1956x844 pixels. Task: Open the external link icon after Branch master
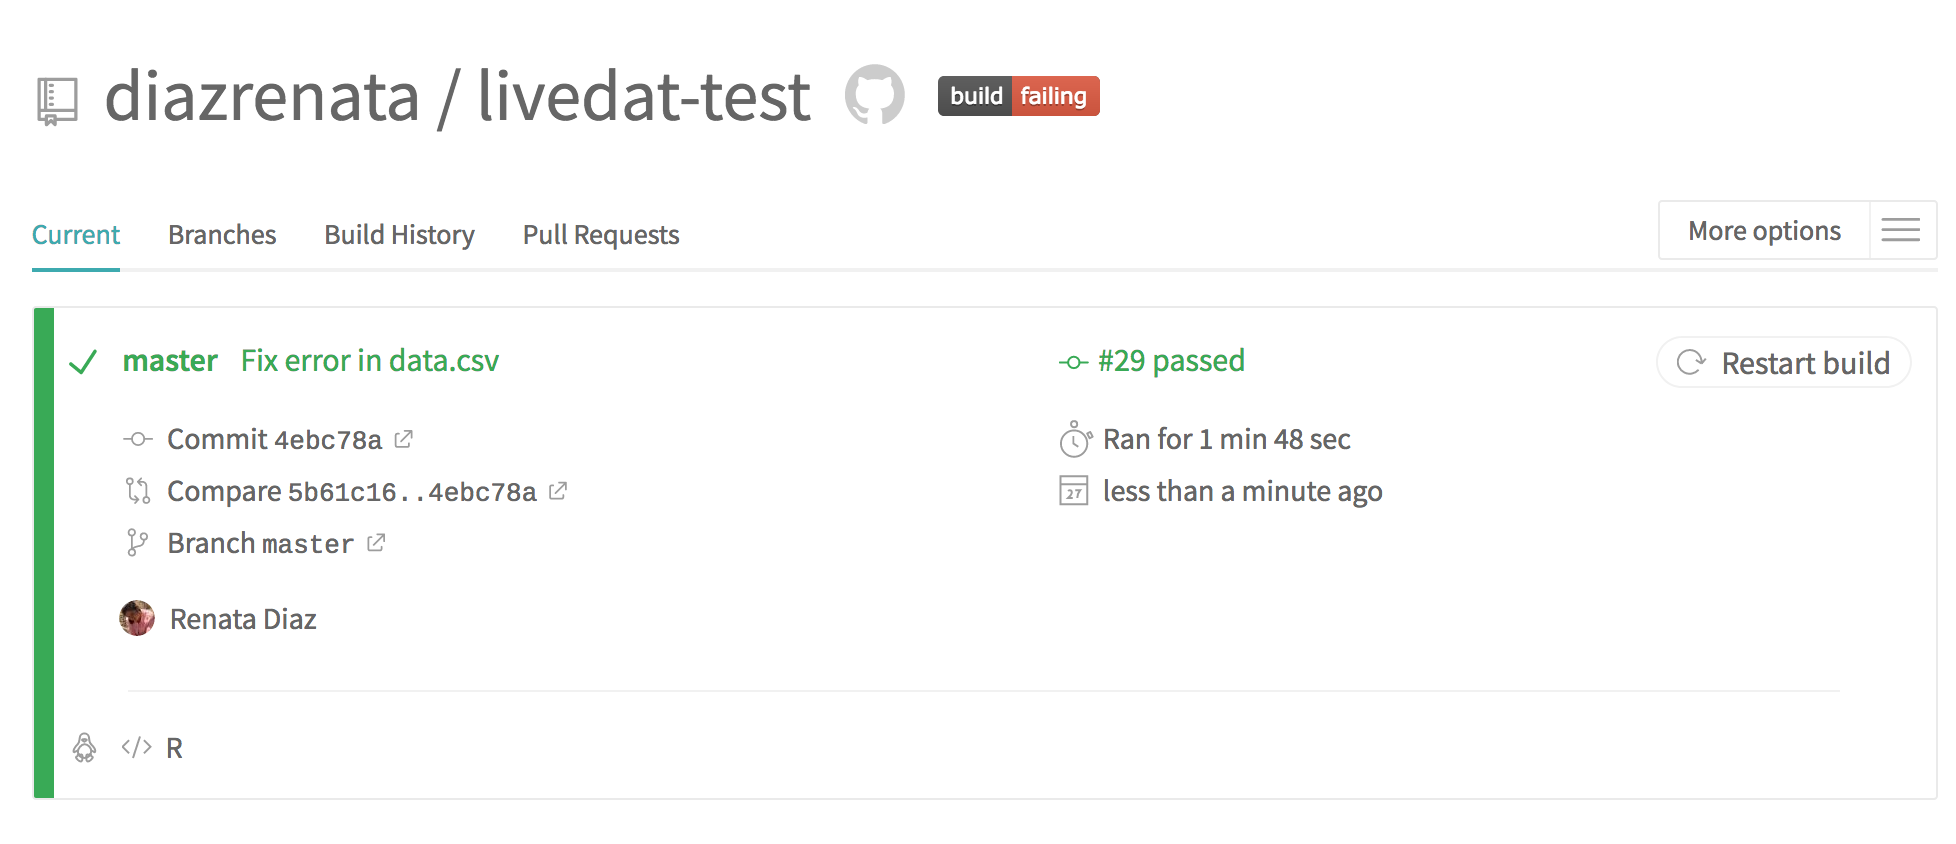coord(376,543)
